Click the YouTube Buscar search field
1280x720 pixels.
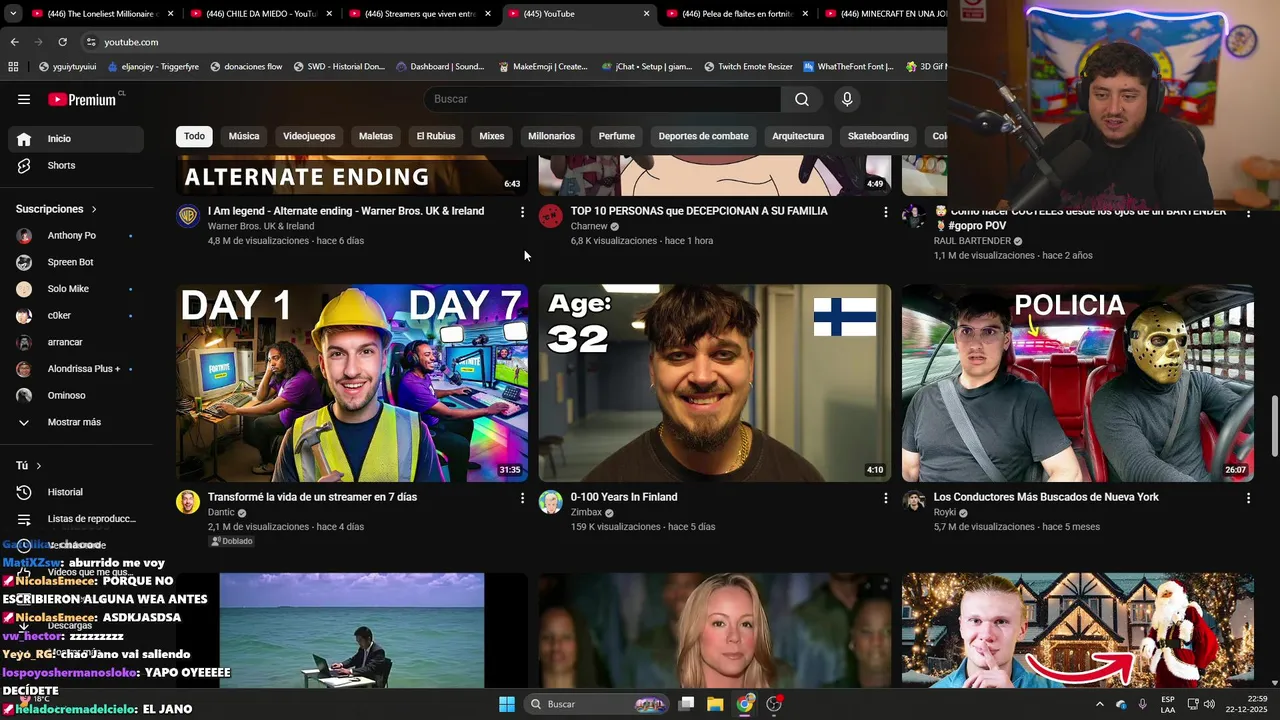602,99
